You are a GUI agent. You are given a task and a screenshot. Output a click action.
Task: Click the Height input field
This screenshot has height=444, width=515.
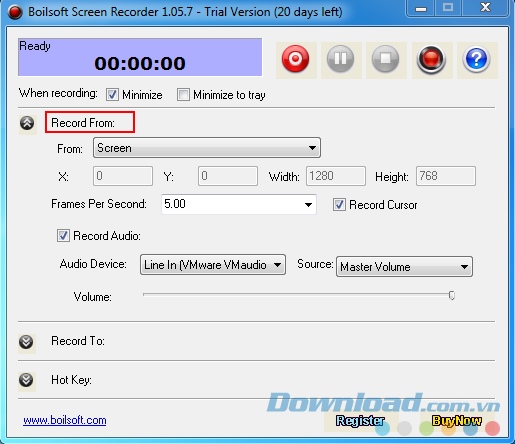pos(446,176)
